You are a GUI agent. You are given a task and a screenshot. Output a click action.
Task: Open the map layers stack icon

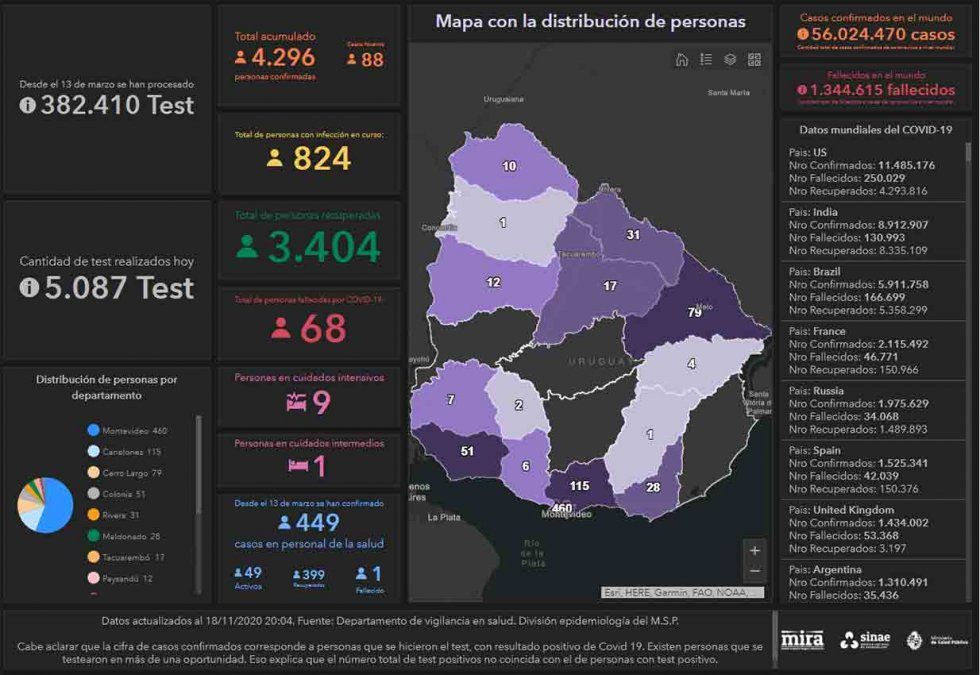730,60
